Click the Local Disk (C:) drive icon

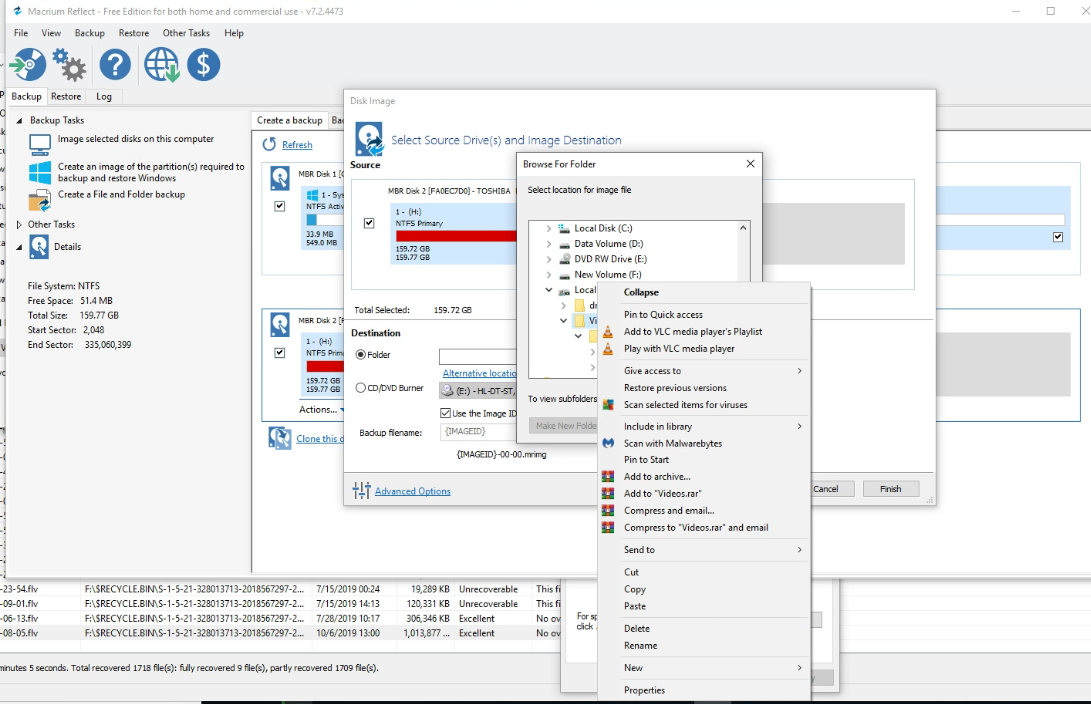tap(564, 228)
